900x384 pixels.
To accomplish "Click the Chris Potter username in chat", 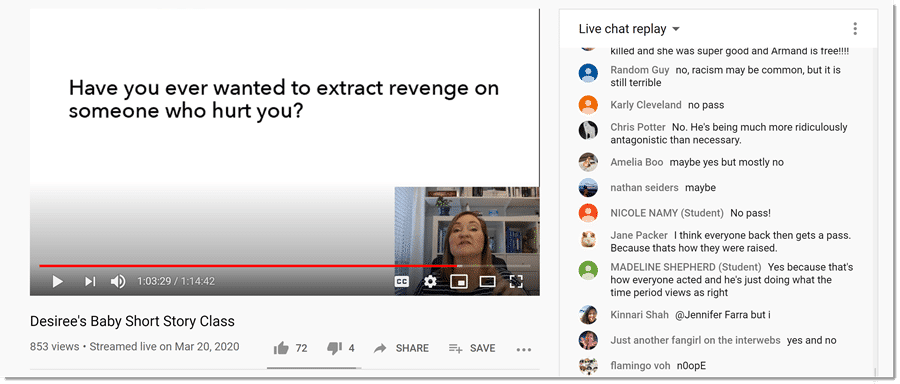I will (x=638, y=127).
